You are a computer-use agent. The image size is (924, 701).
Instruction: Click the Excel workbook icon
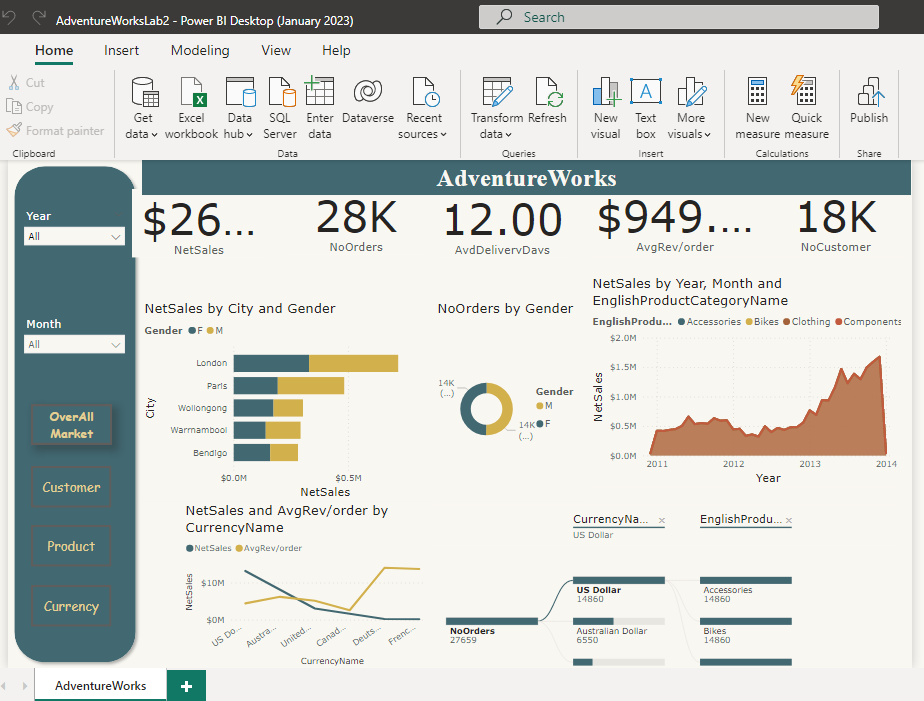point(191,93)
